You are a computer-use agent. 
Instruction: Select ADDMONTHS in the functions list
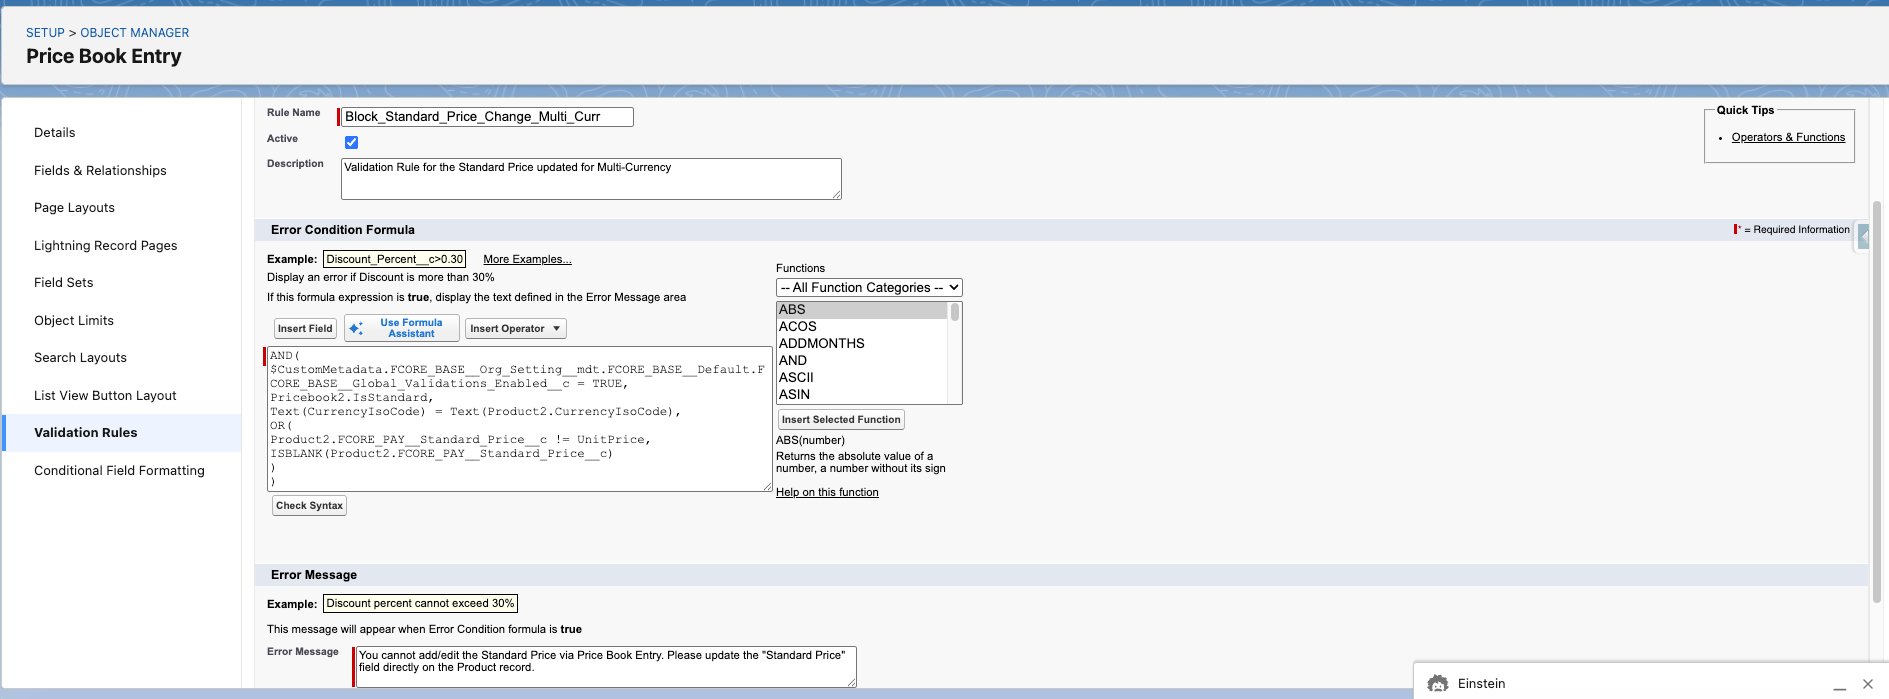pos(862,344)
